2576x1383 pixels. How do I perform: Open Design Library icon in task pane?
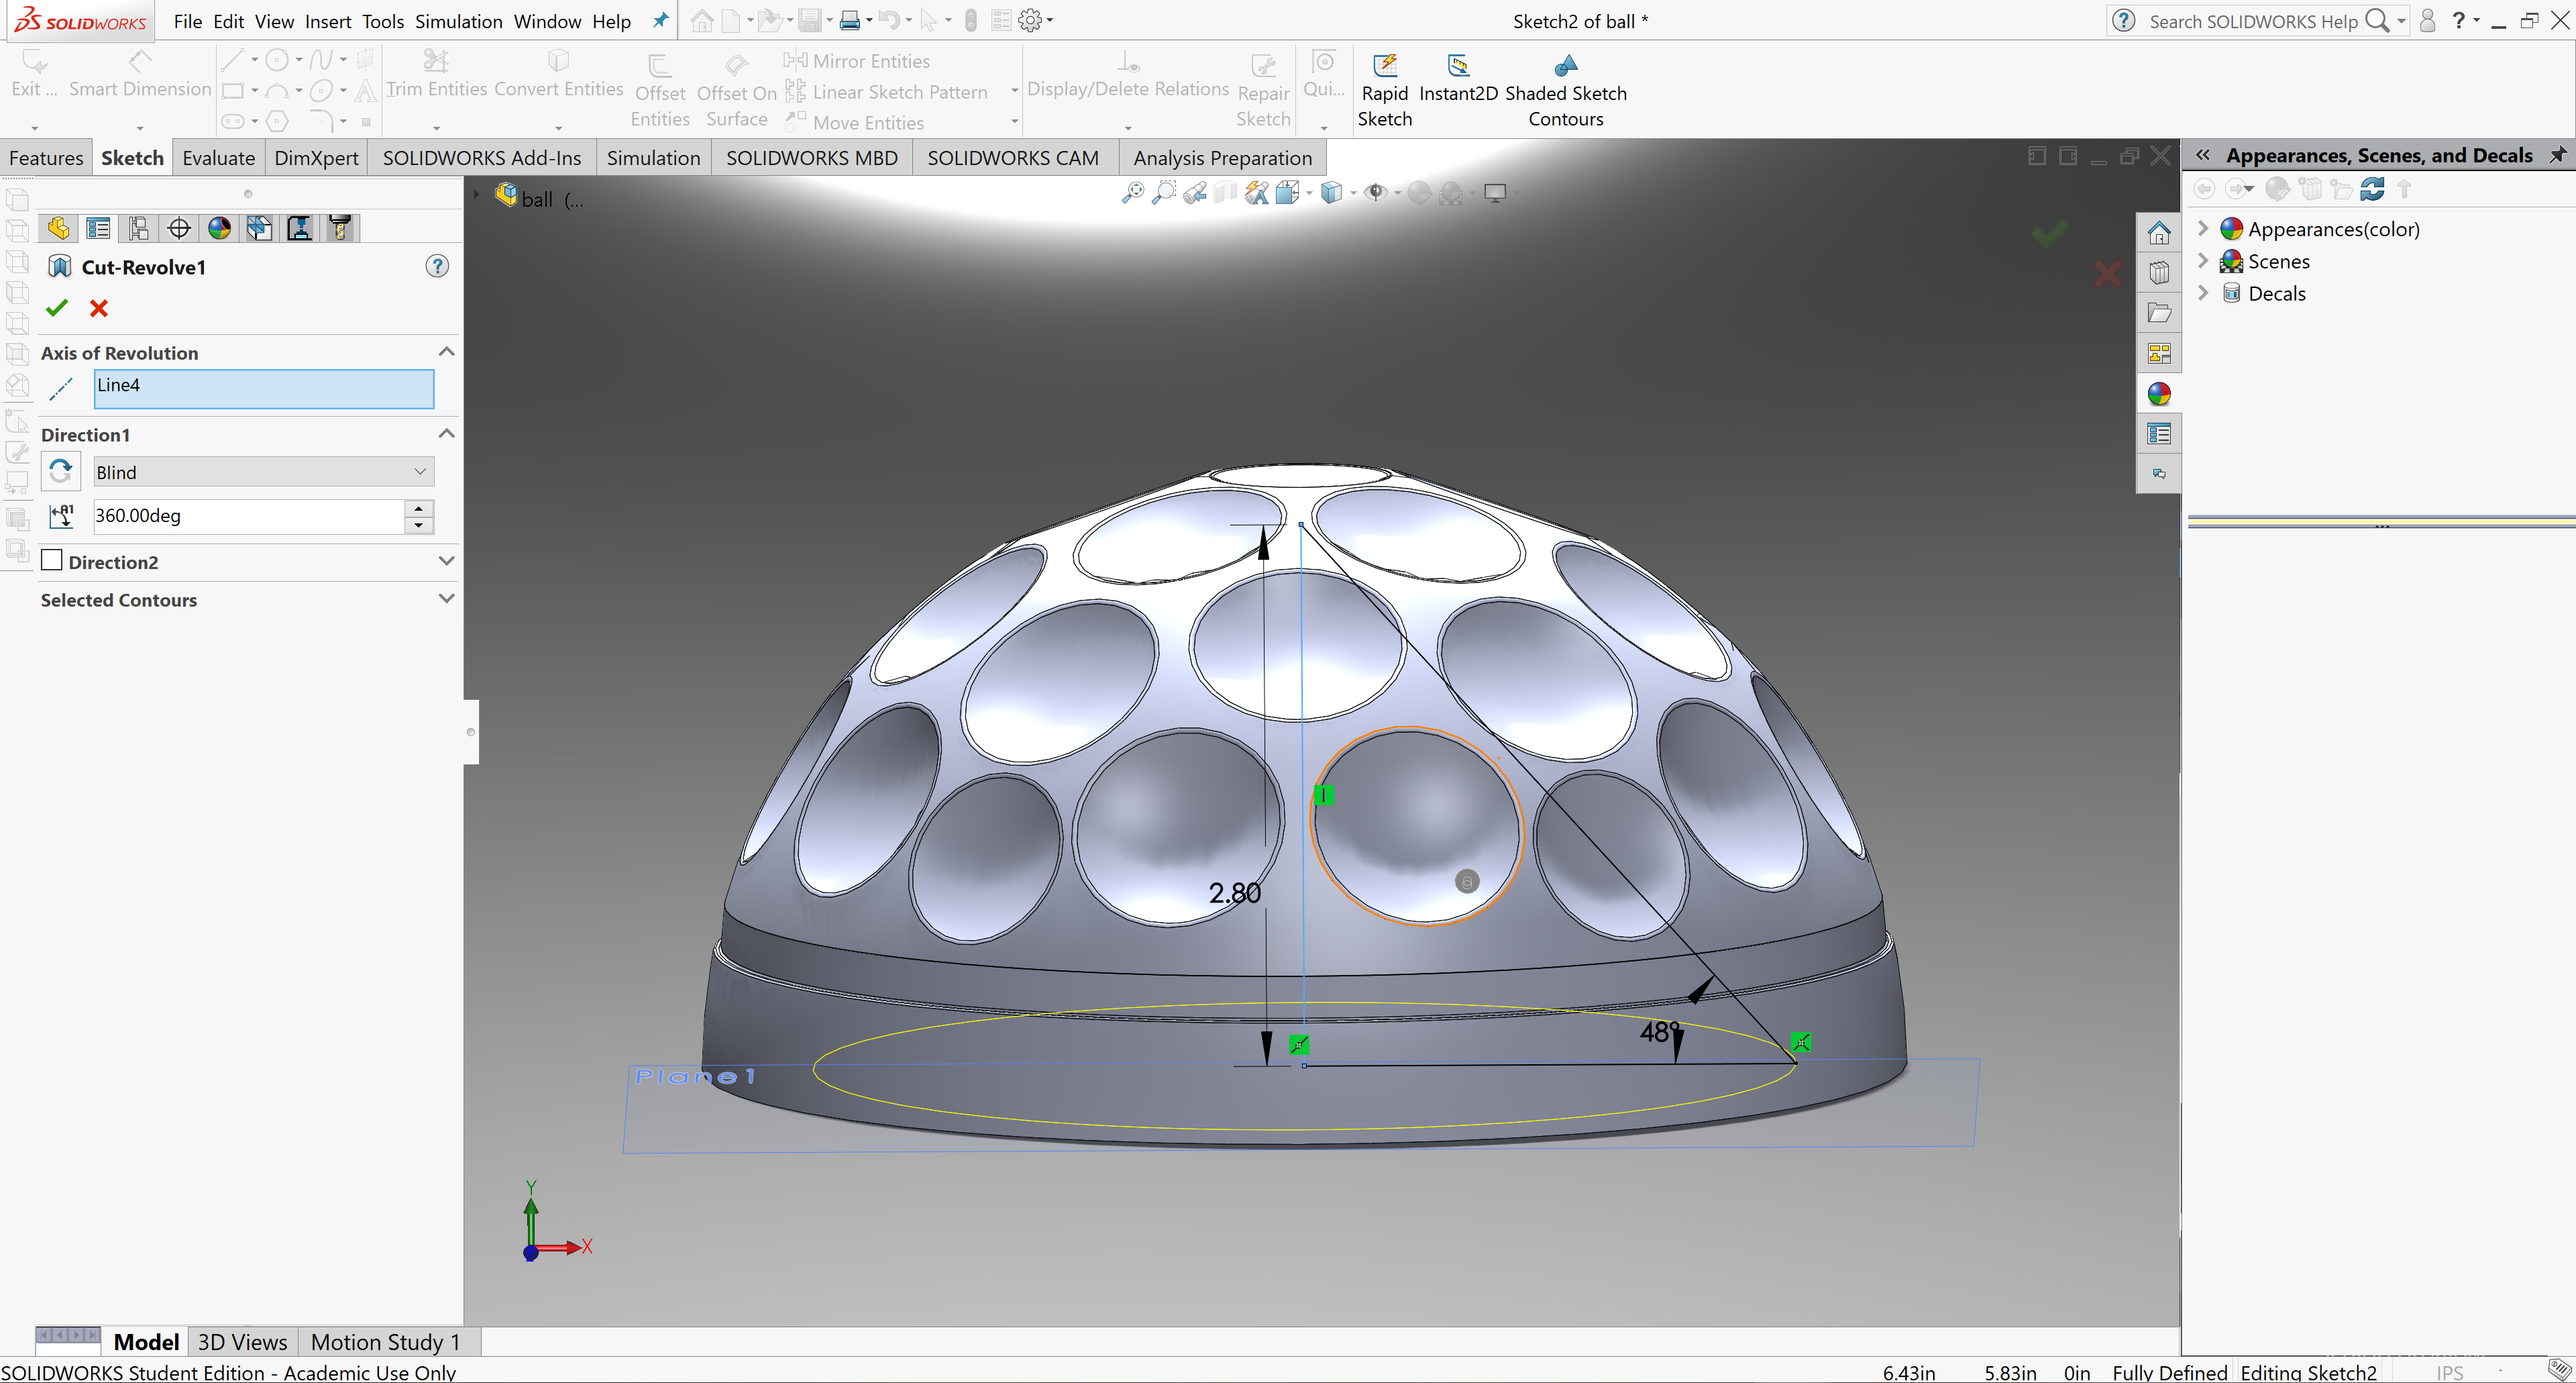coord(2159,273)
